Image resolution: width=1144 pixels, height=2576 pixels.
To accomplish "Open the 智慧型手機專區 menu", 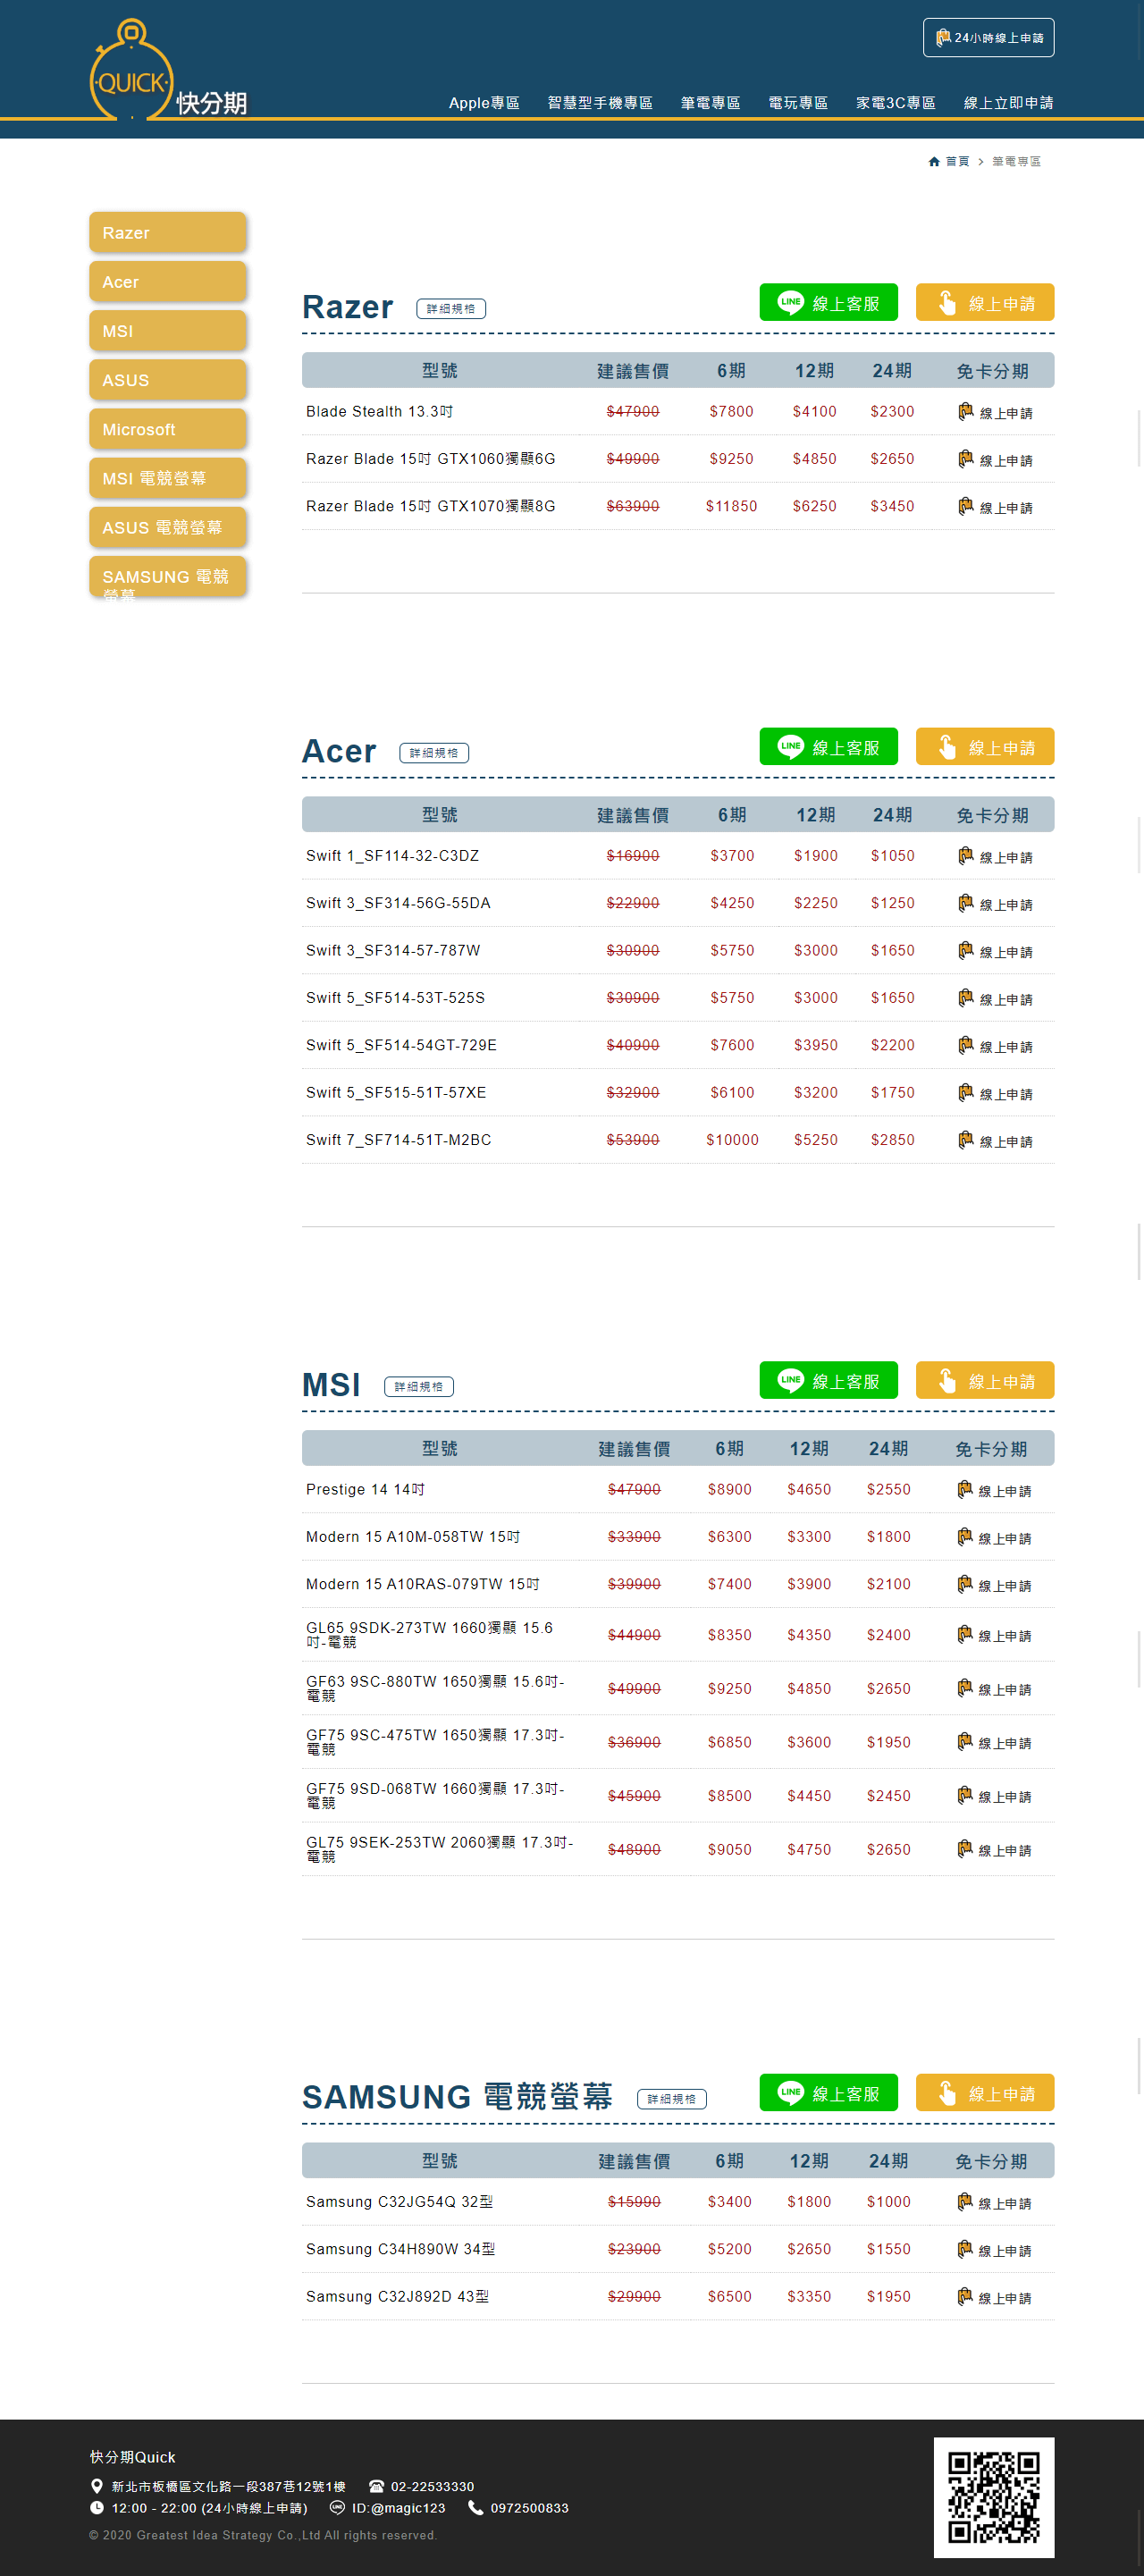I will [600, 103].
